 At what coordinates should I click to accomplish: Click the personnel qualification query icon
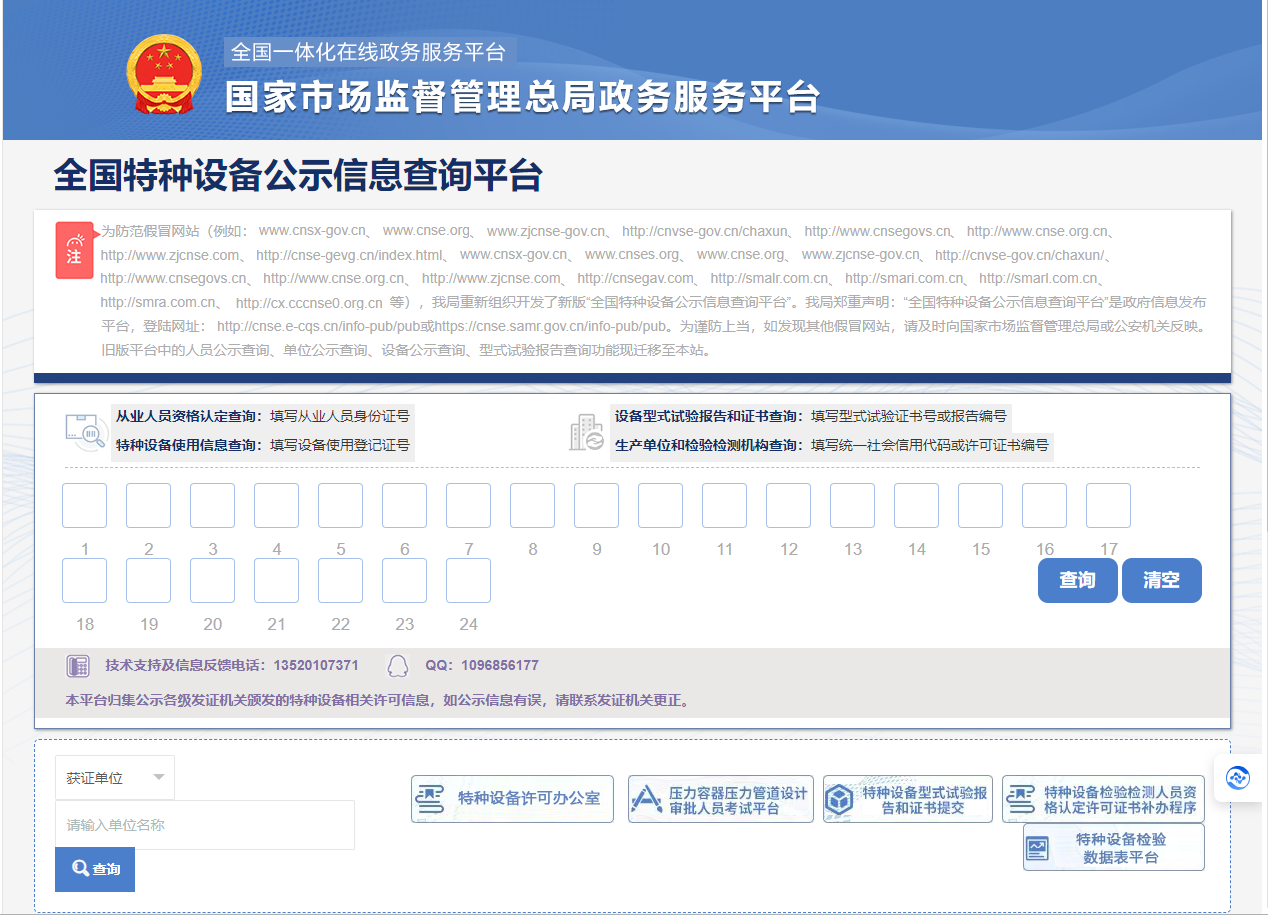pos(86,431)
